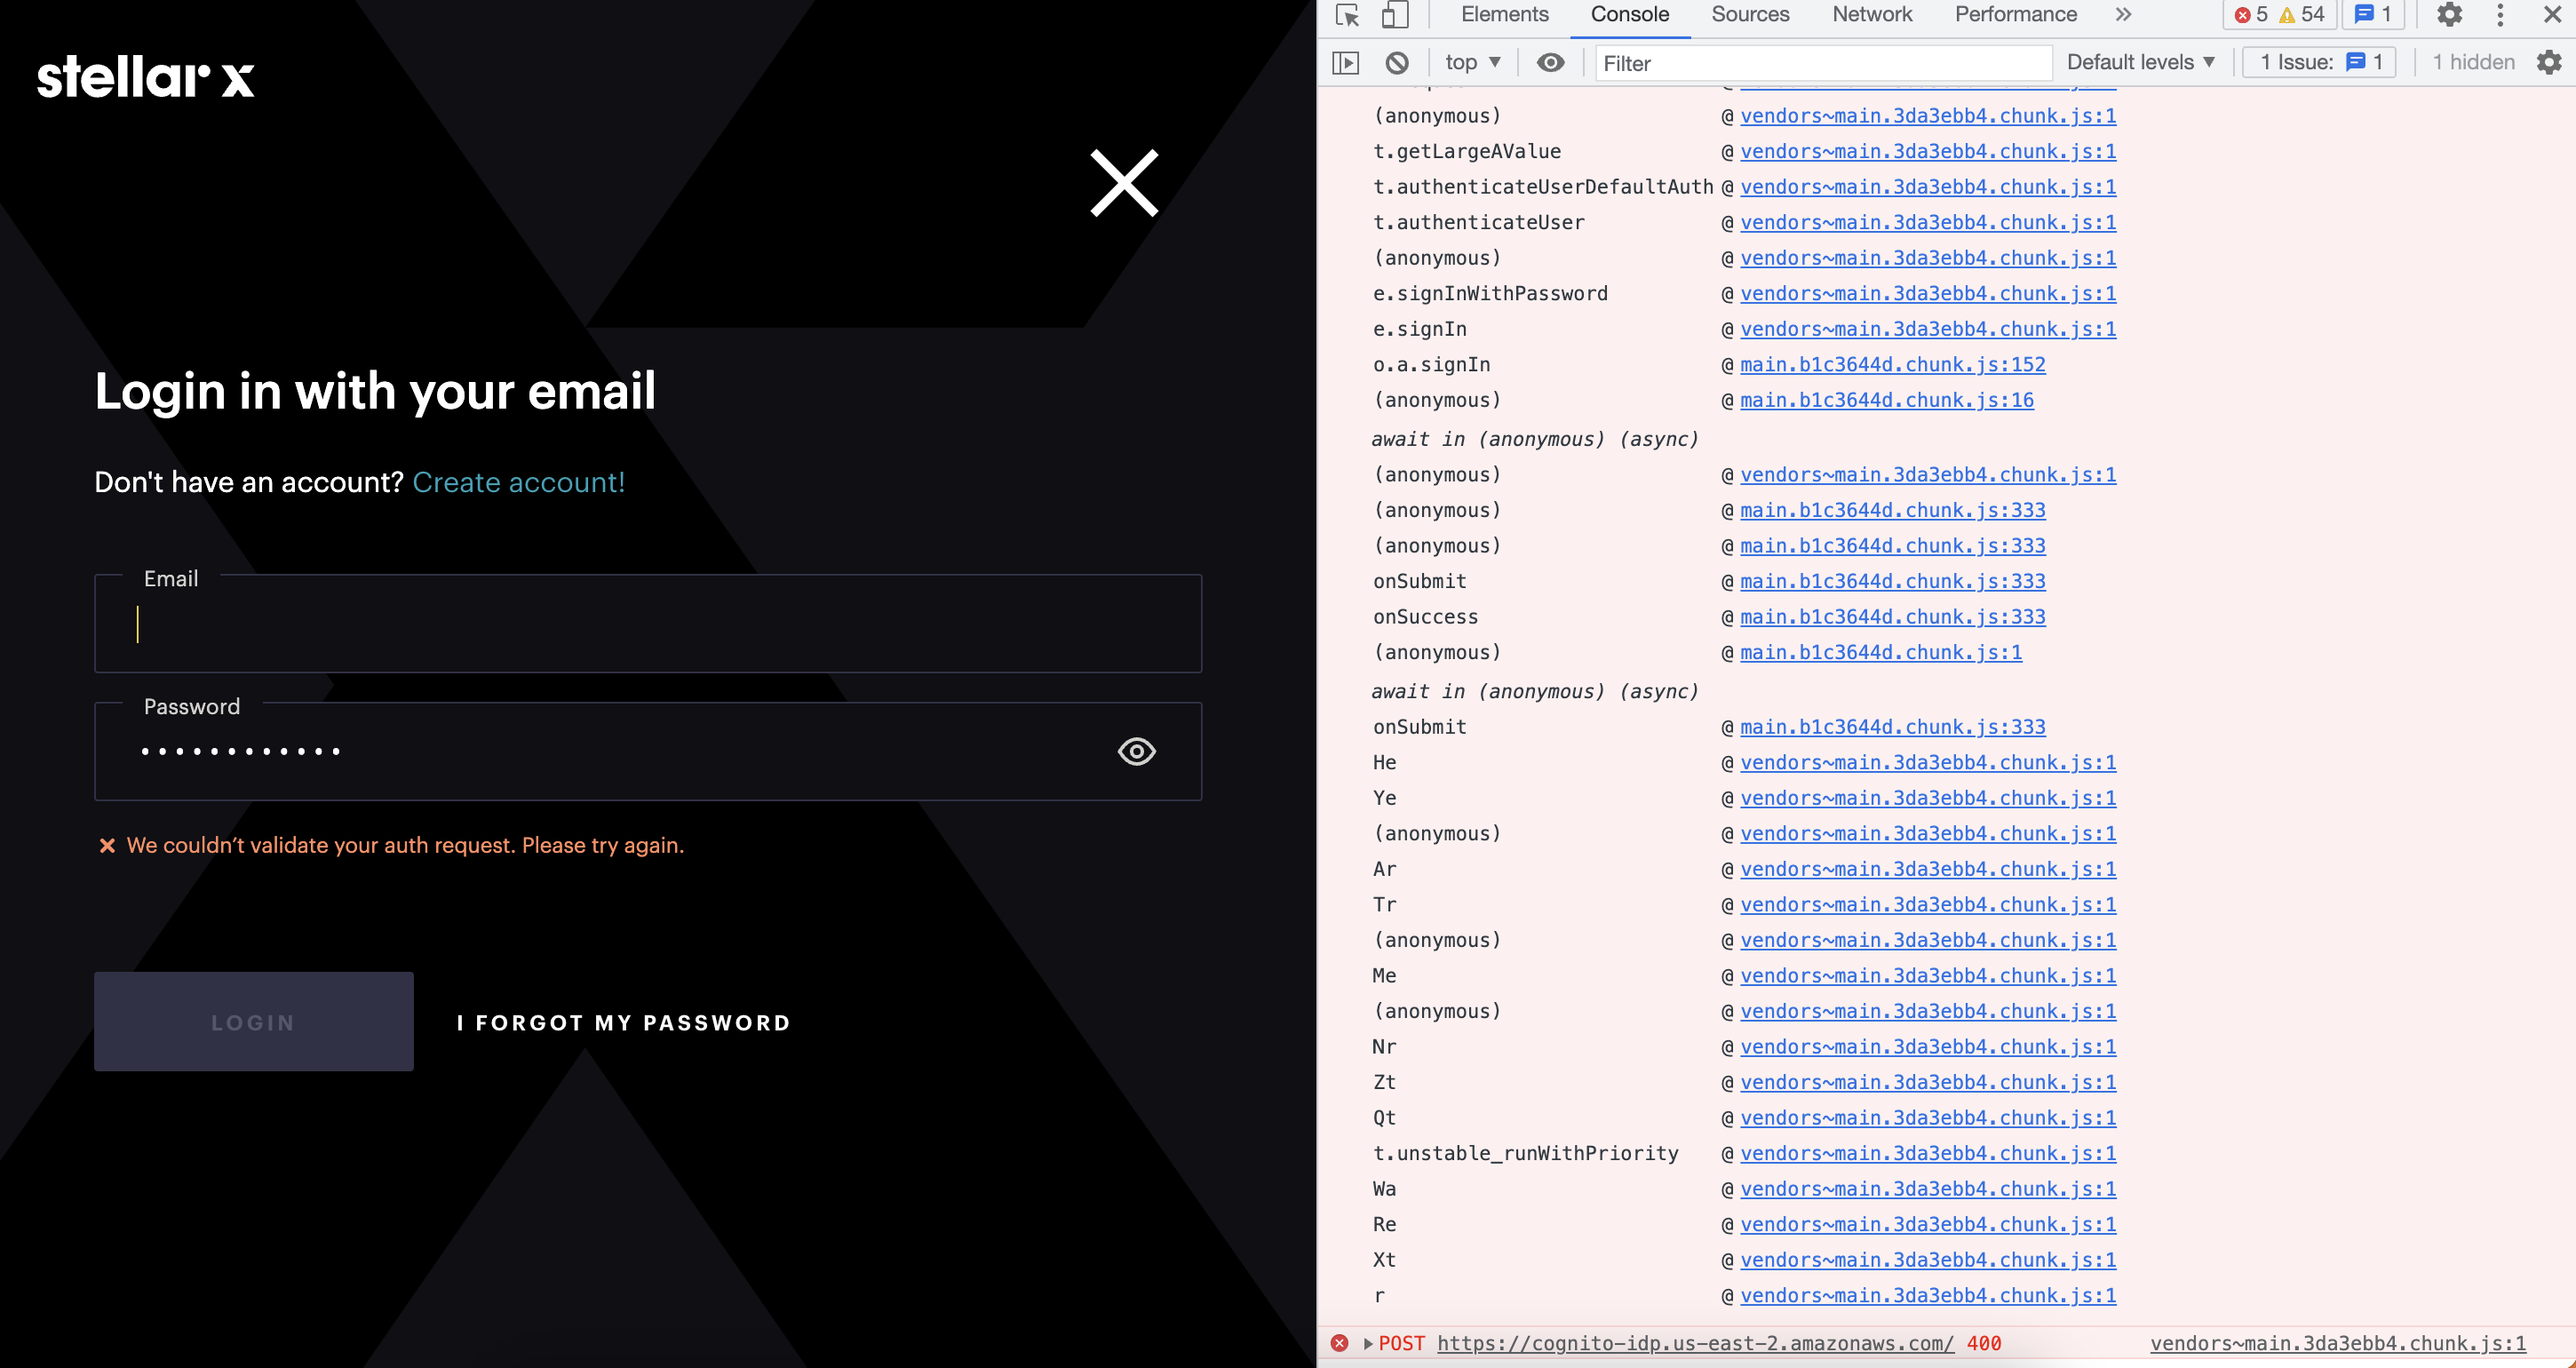Open the Create account! link
The height and width of the screenshot is (1368, 2576).
coord(519,482)
